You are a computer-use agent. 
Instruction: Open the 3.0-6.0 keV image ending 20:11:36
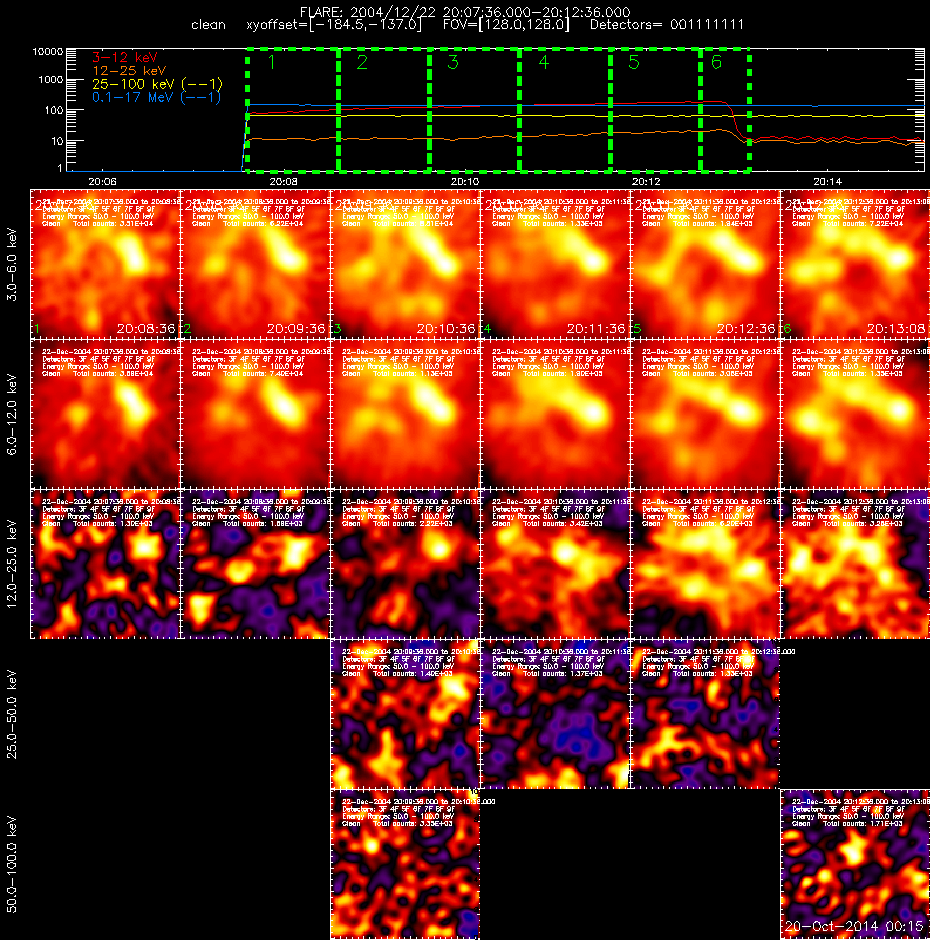click(x=555, y=264)
